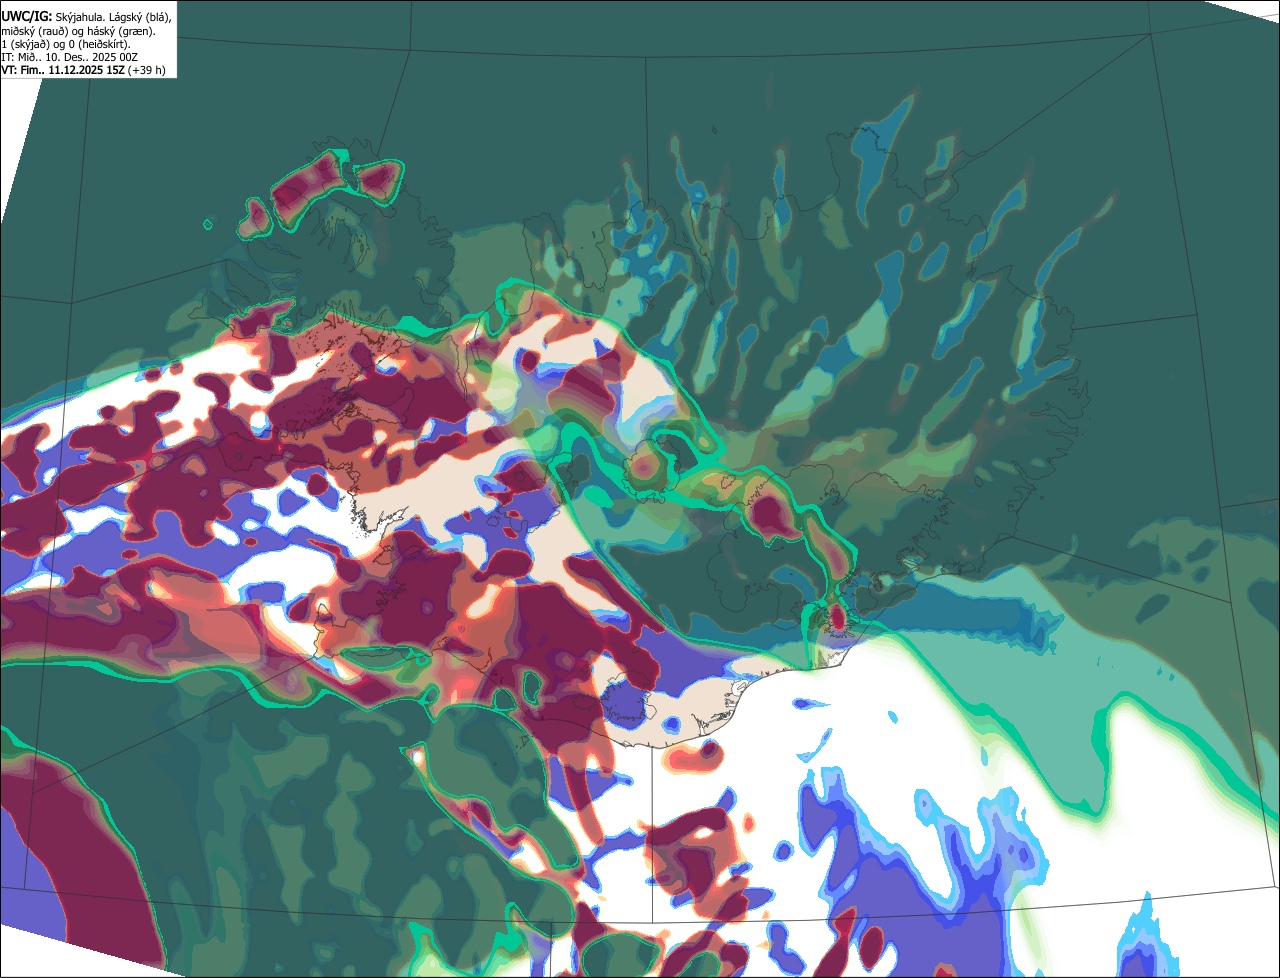This screenshot has height=978, width=1280.
Task: Click the text "Lágský (blá),"
Action: (141, 17)
